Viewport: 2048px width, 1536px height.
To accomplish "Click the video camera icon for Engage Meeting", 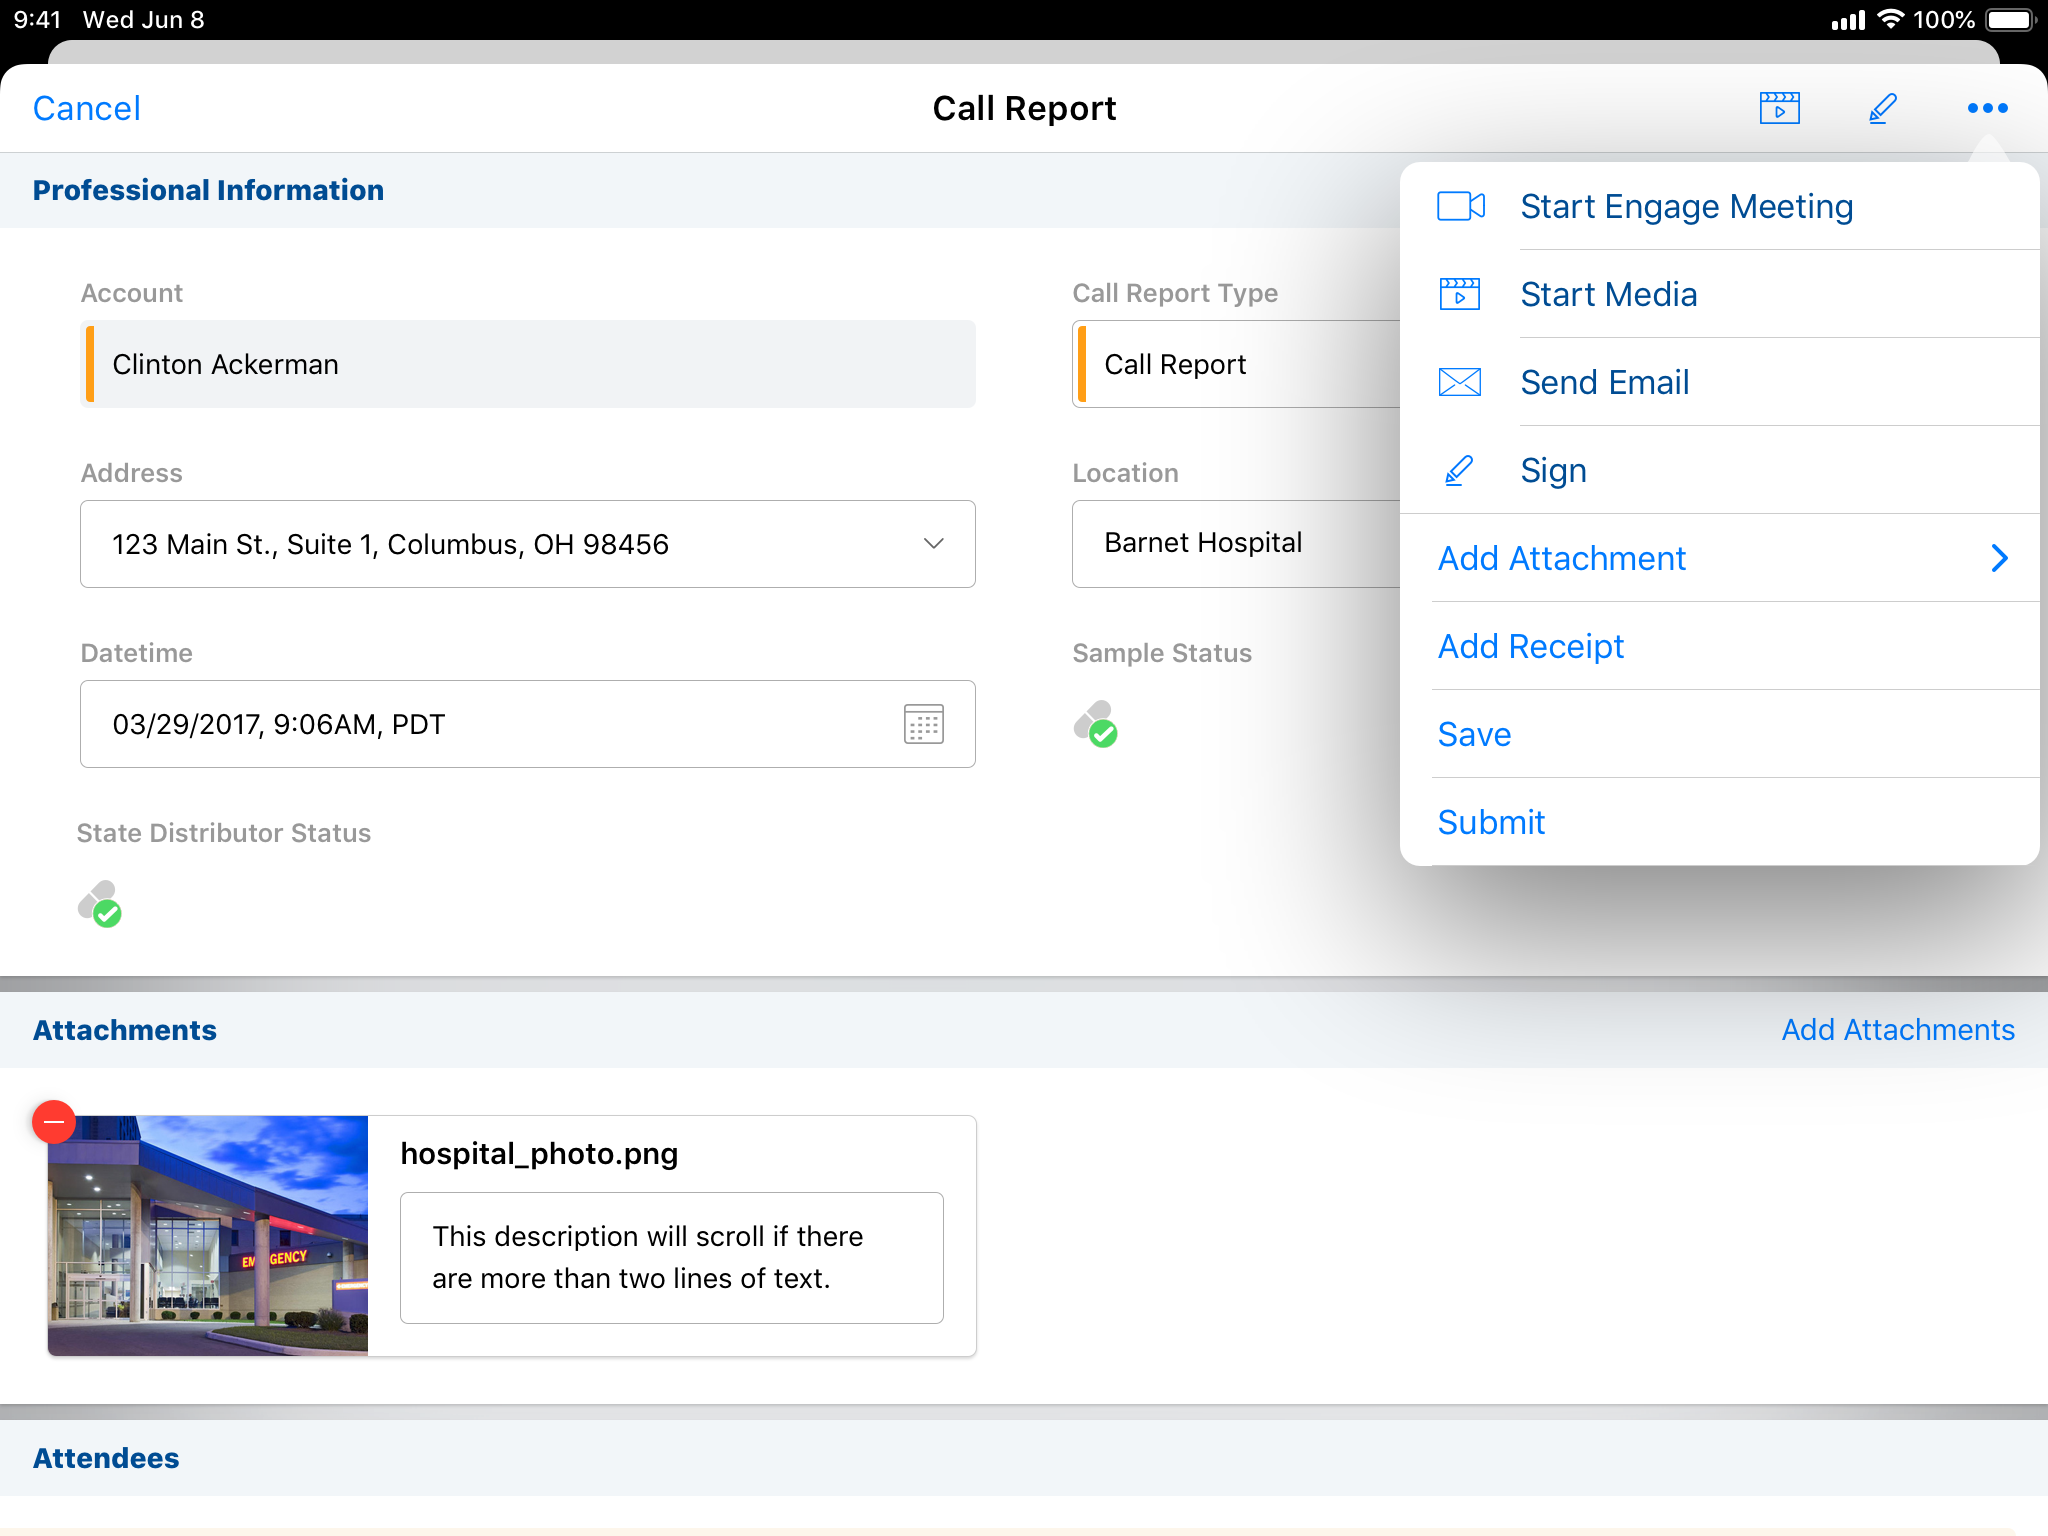I will (1460, 206).
